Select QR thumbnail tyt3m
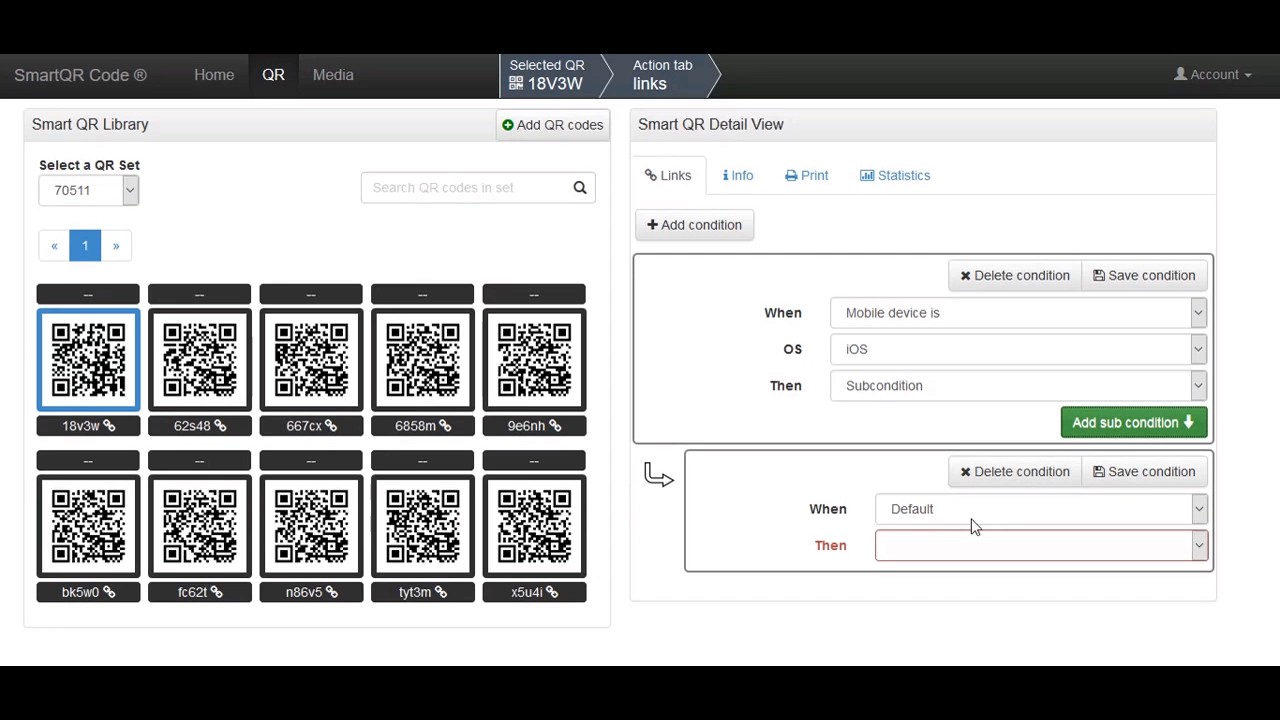 click(x=423, y=526)
